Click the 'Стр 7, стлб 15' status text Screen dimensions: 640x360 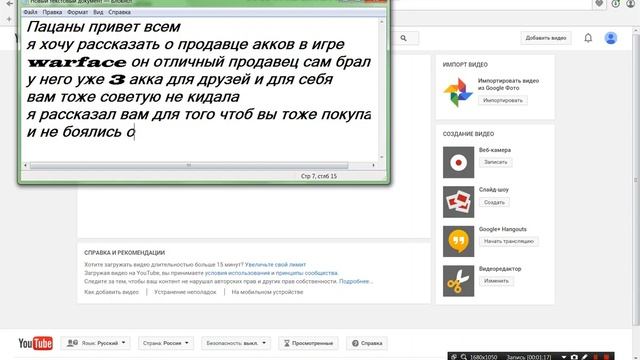[x=319, y=176]
